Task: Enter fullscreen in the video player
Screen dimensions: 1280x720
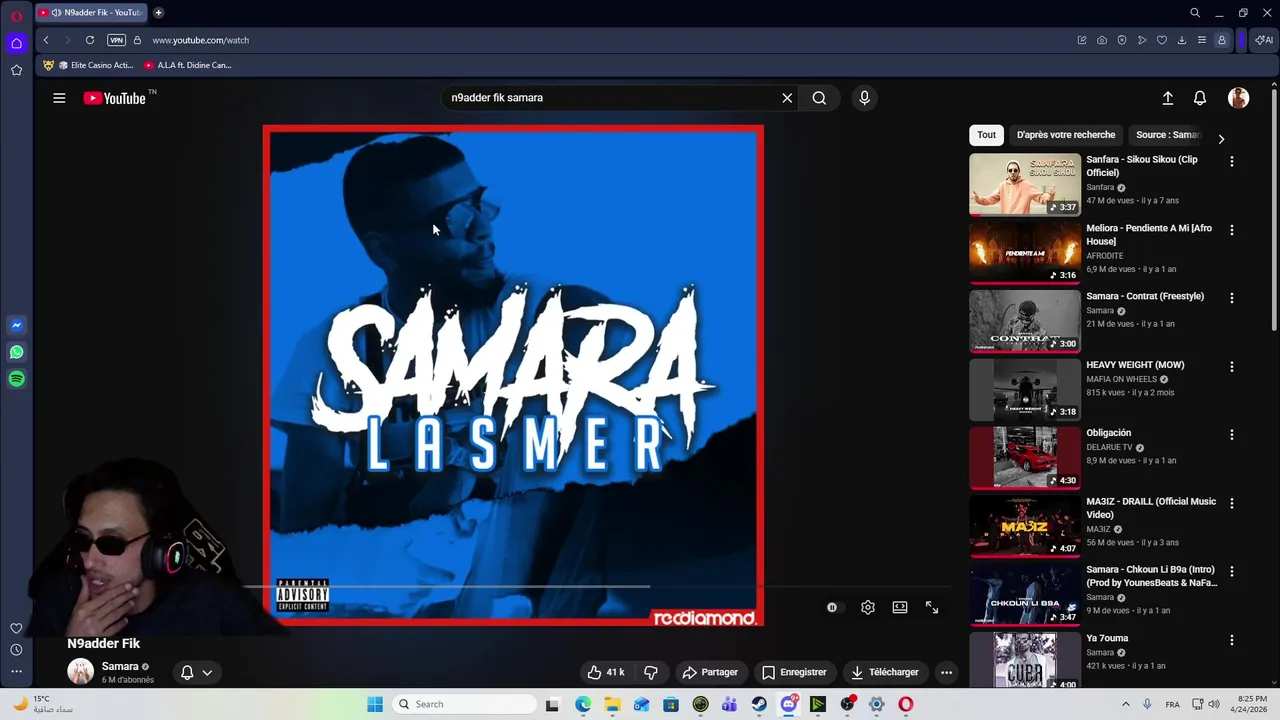Action: point(932,607)
